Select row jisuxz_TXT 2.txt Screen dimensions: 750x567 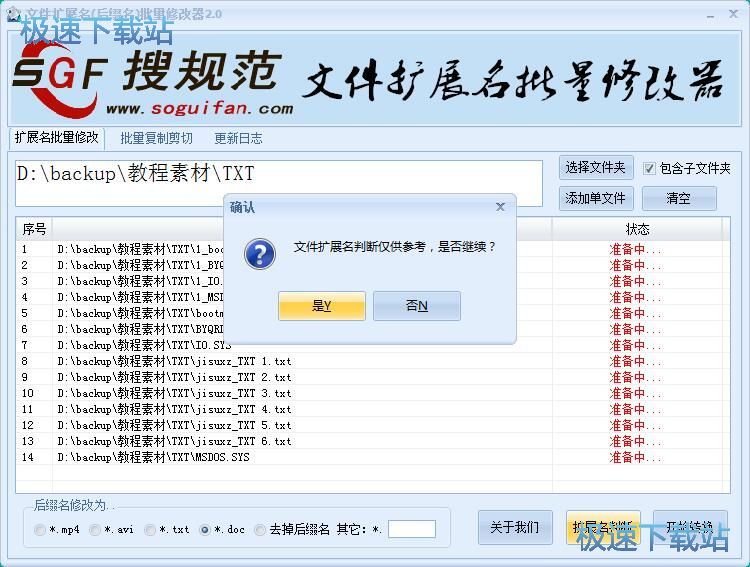point(373,377)
